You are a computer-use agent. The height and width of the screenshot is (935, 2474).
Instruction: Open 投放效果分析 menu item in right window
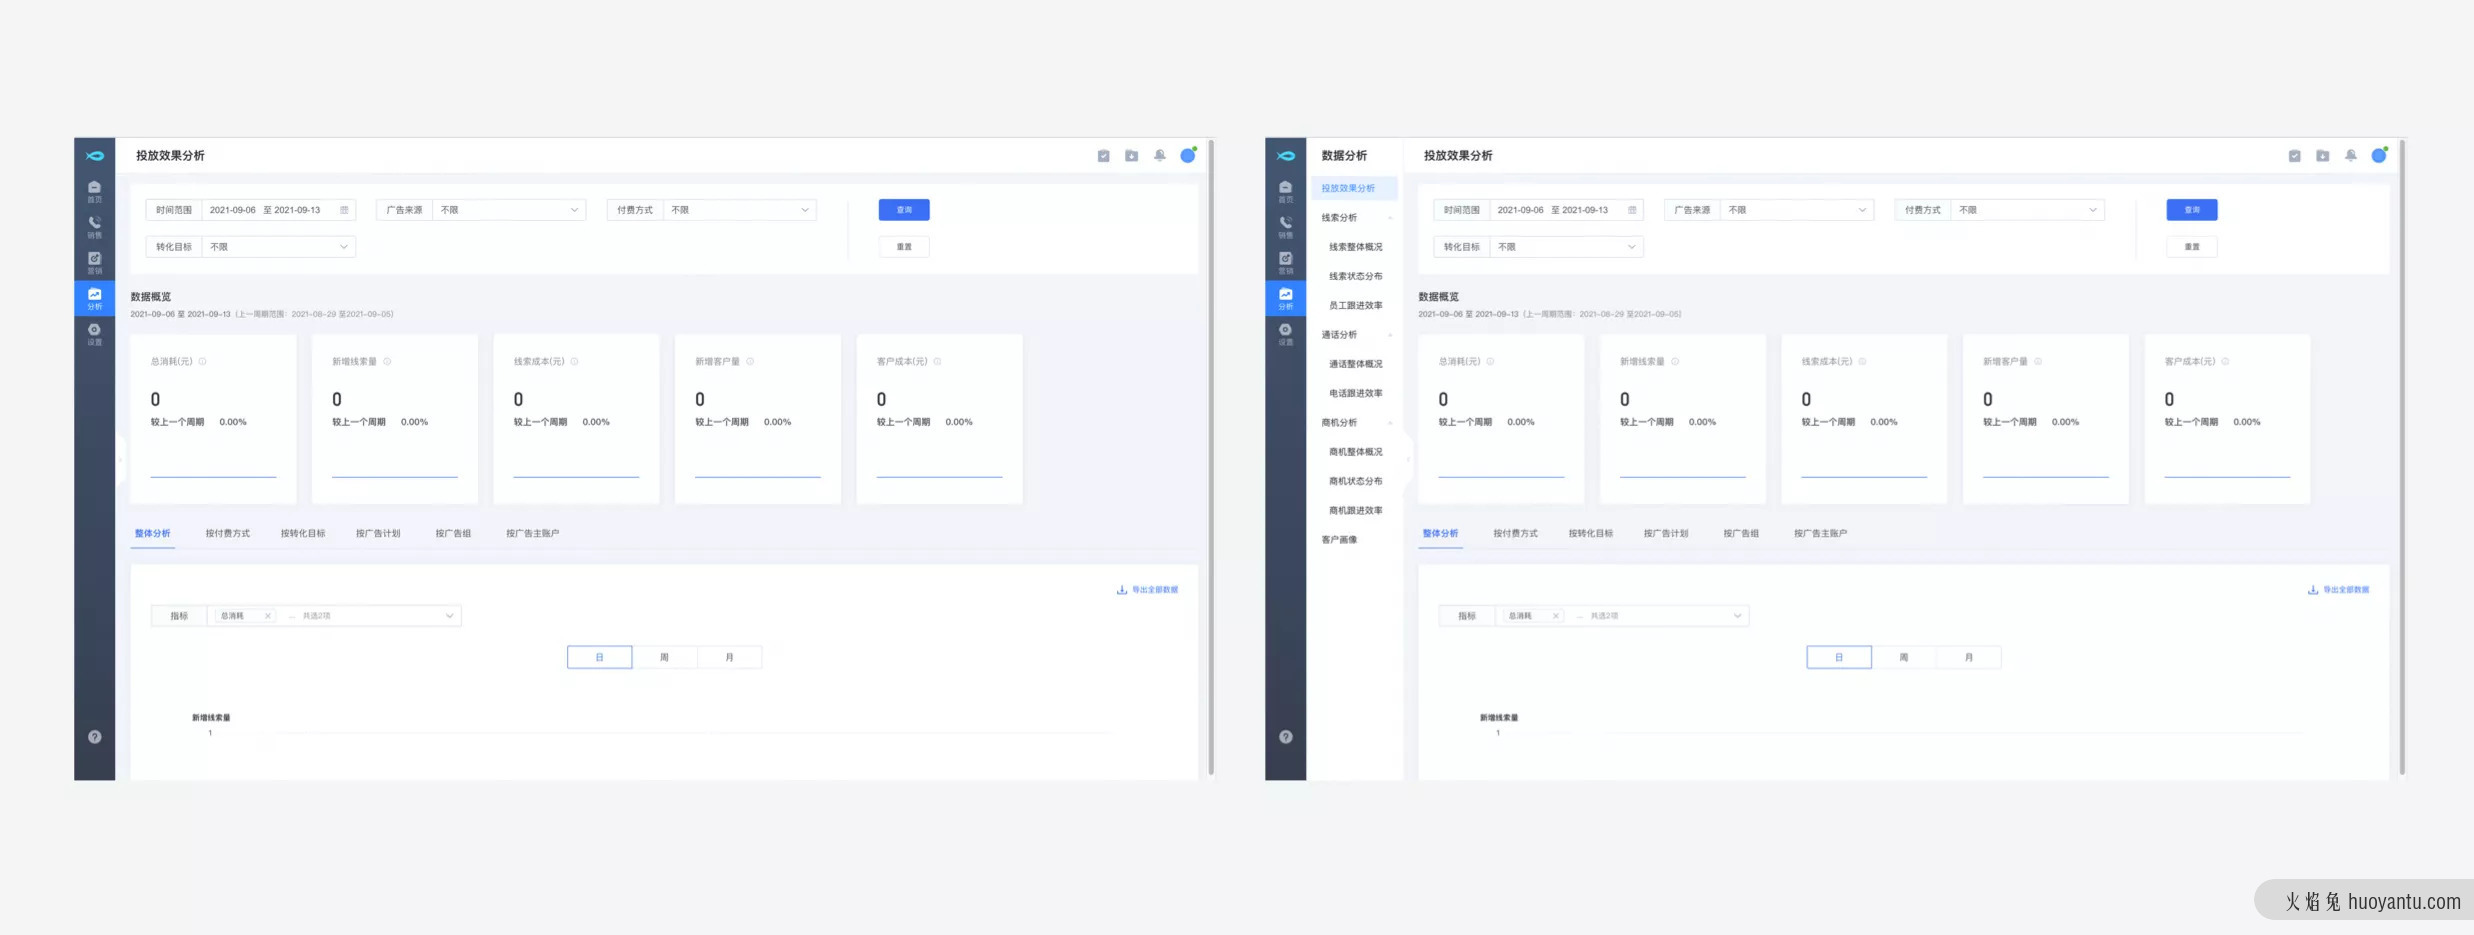point(1354,188)
